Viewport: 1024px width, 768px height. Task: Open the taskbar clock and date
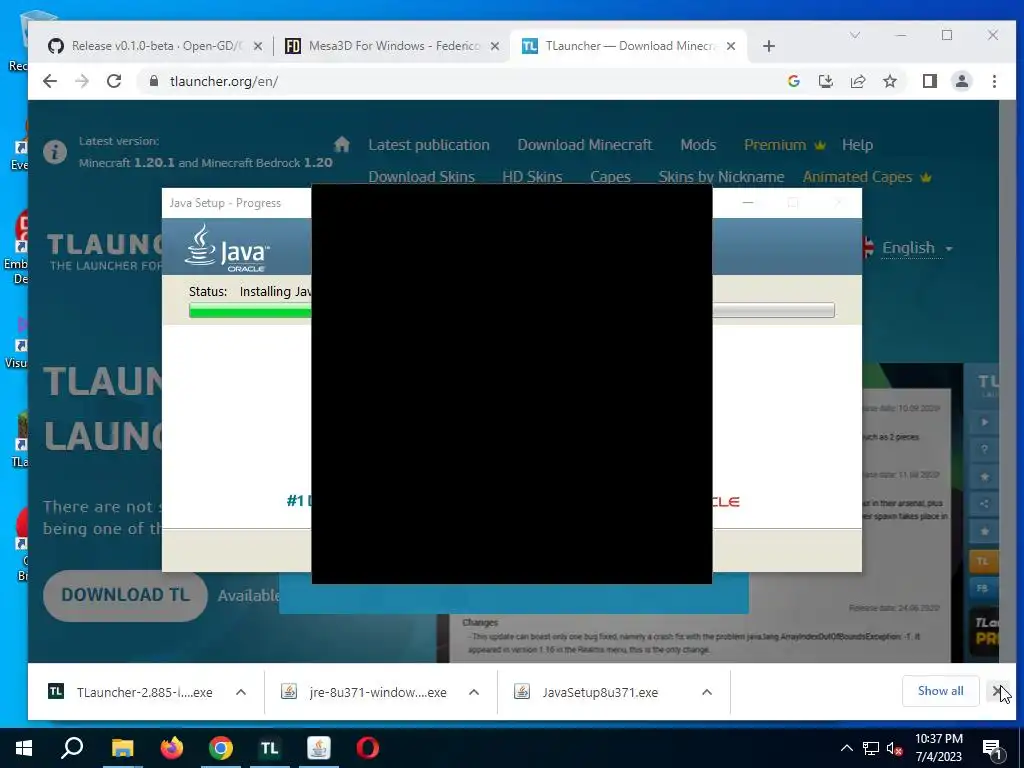pyautogui.click(x=938, y=748)
